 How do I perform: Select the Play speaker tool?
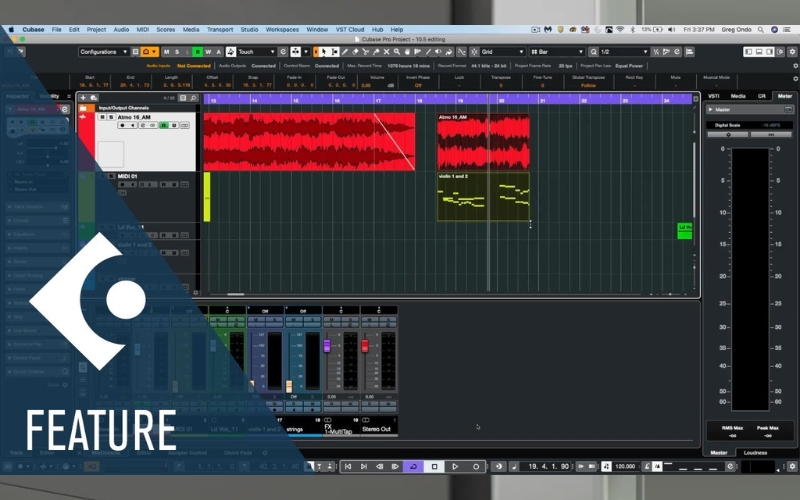[438, 52]
